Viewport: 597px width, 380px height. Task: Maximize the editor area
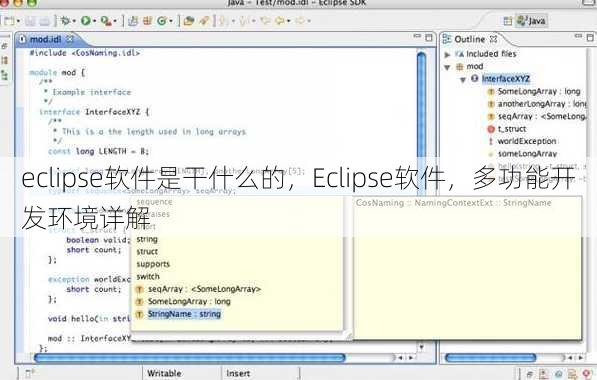coord(429,37)
